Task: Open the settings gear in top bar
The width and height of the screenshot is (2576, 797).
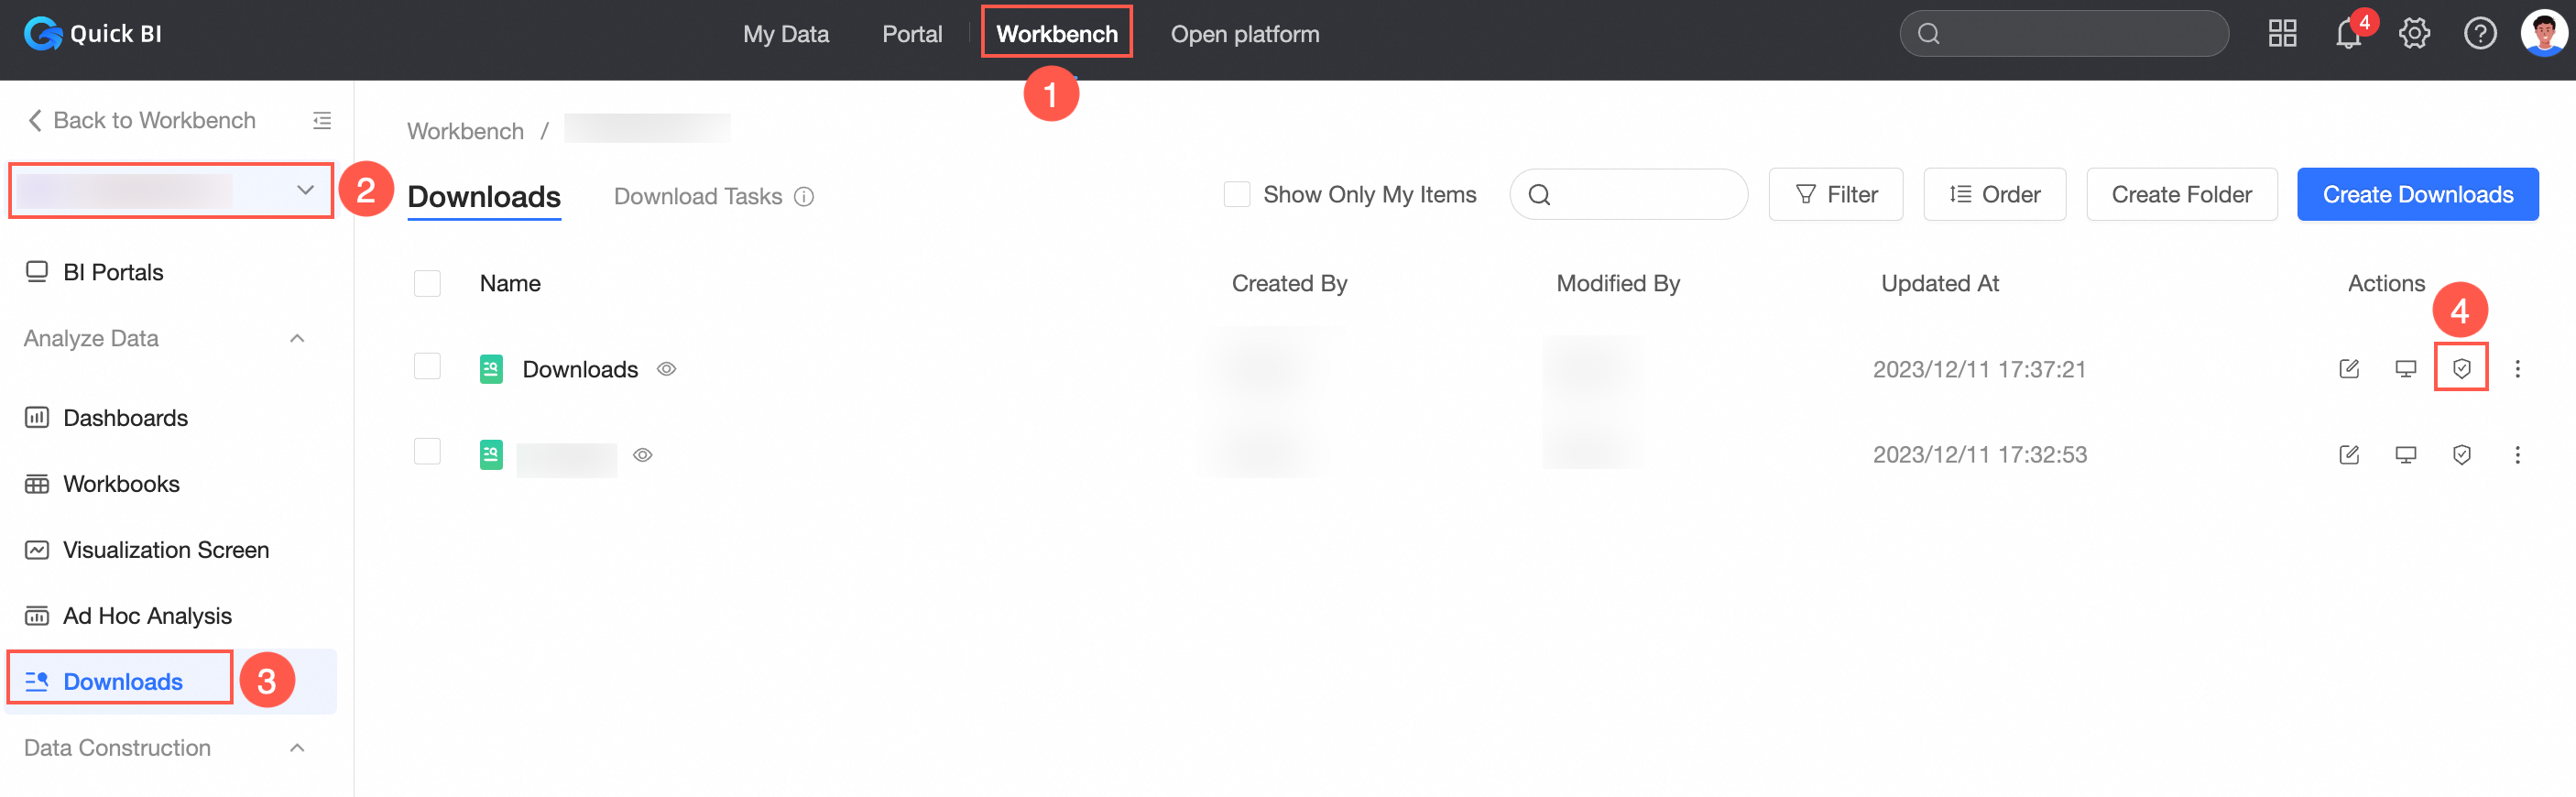Action: 2413,34
